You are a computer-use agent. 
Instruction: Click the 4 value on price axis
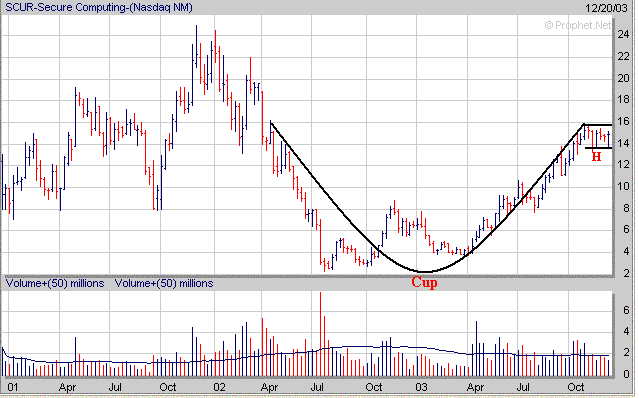click(x=626, y=251)
